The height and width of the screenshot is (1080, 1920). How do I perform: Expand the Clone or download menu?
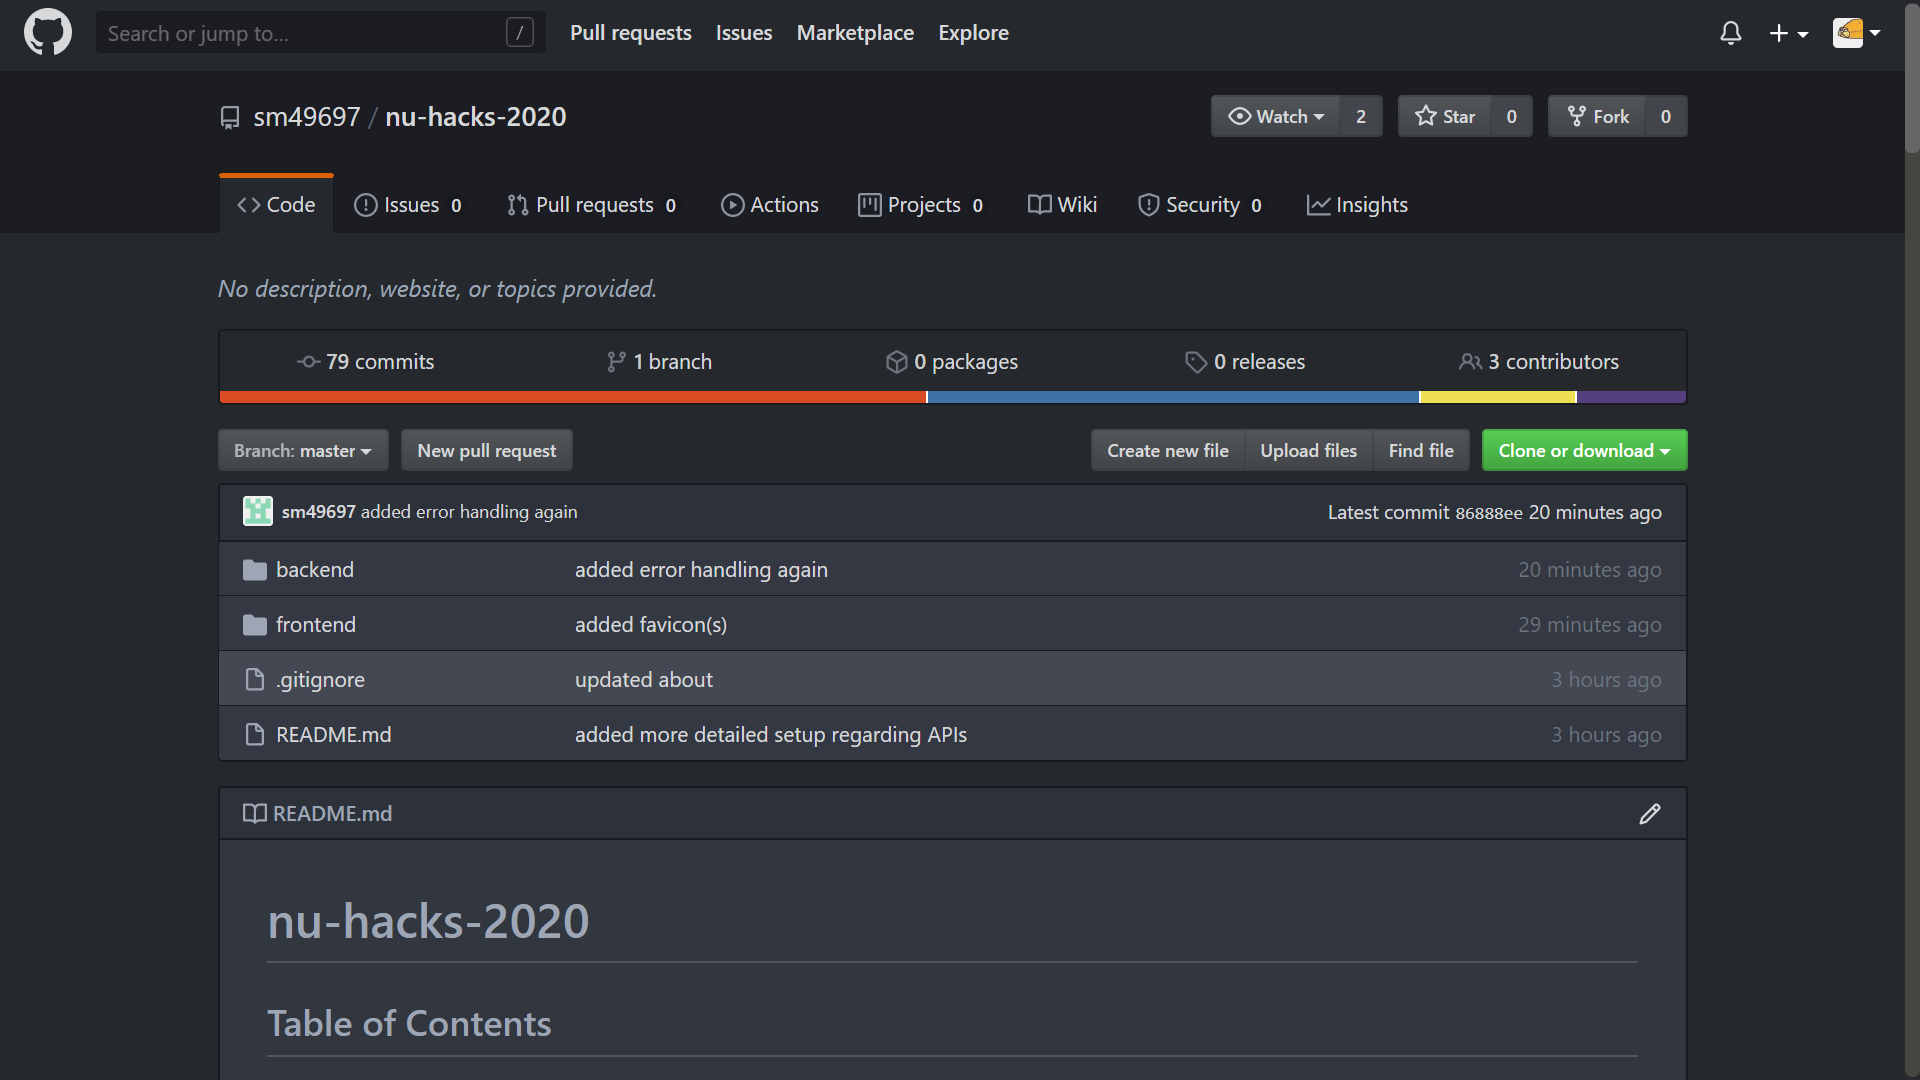tap(1583, 451)
